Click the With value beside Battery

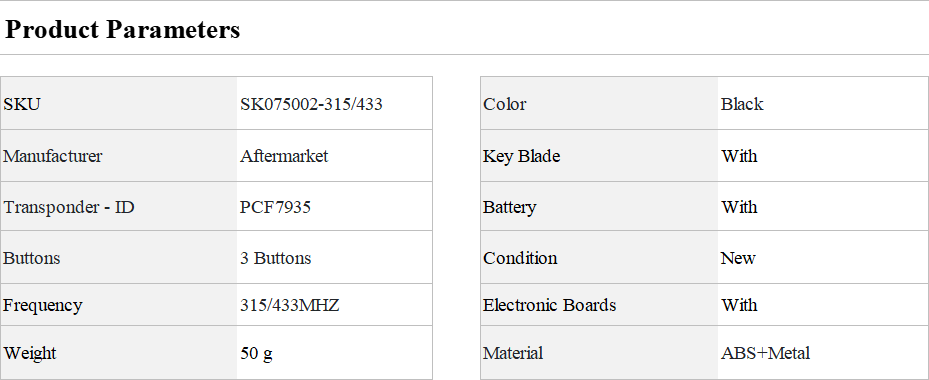point(739,207)
